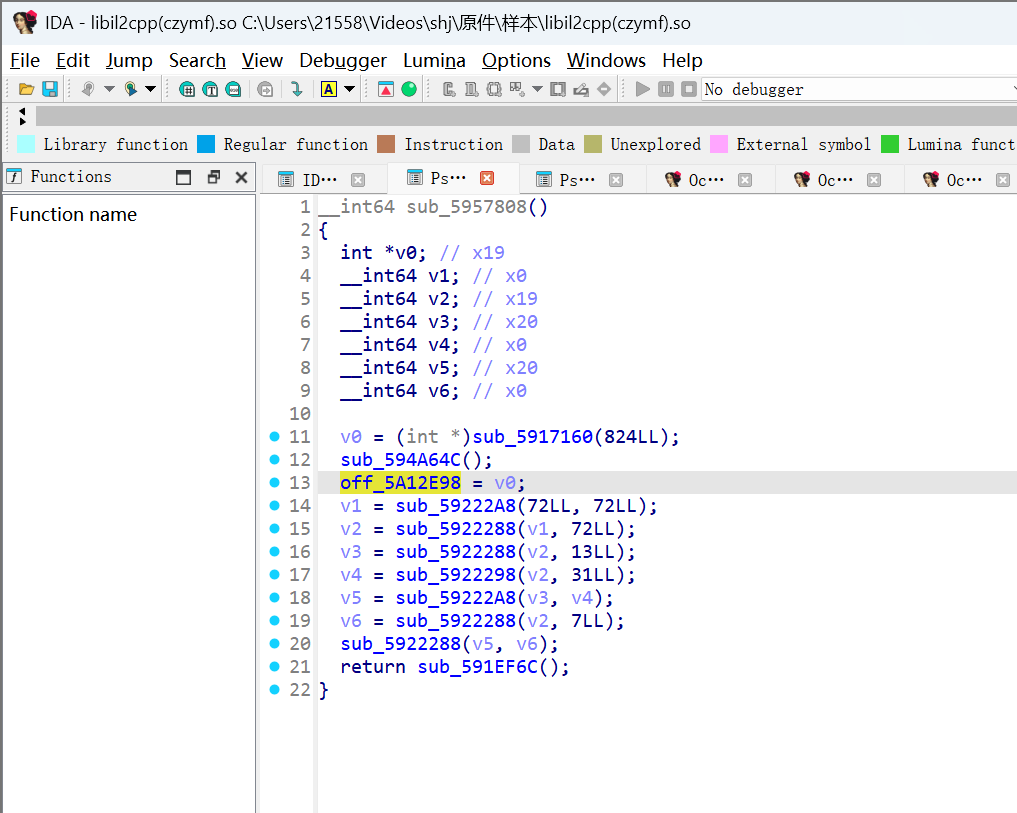This screenshot has width=1017, height=813.
Task: Click the 'D' data conversion icon
Action: click(472, 89)
